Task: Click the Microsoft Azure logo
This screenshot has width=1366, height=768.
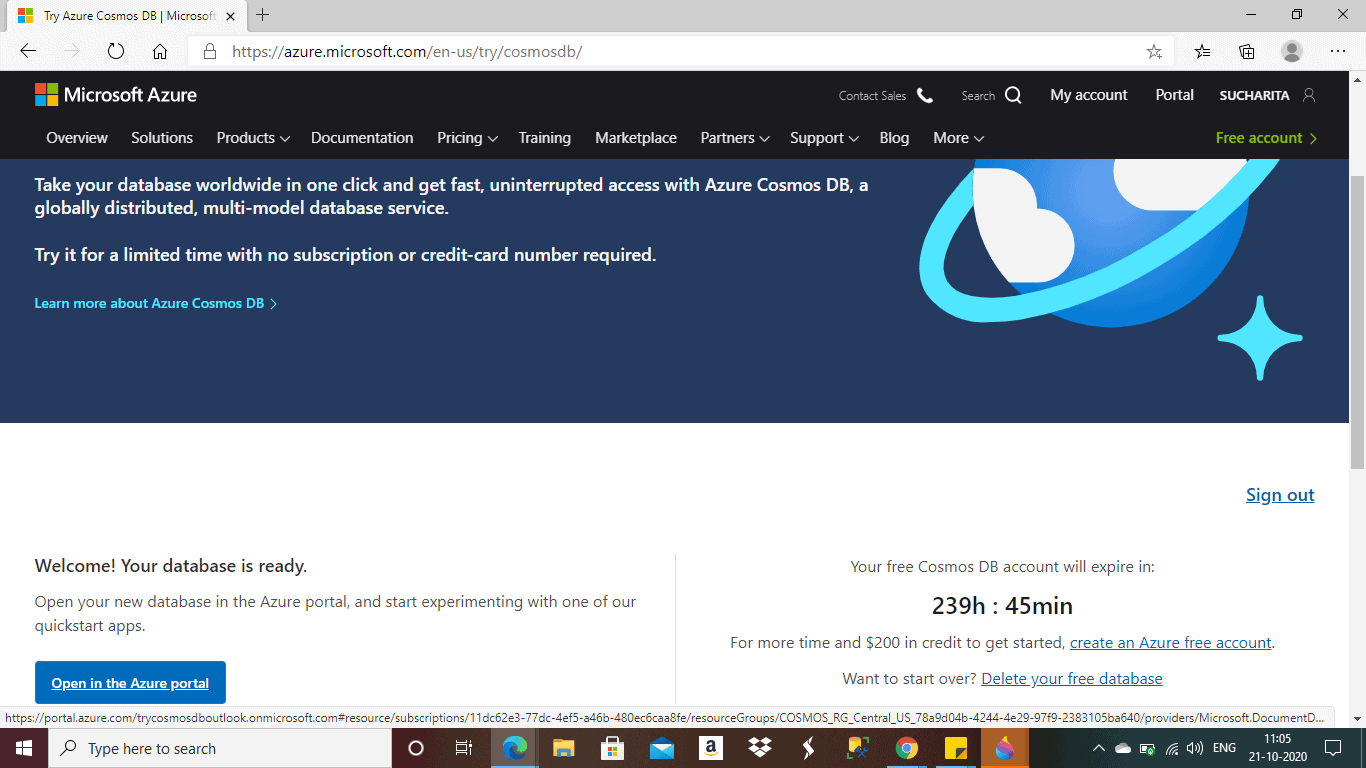Action: pos(116,95)
